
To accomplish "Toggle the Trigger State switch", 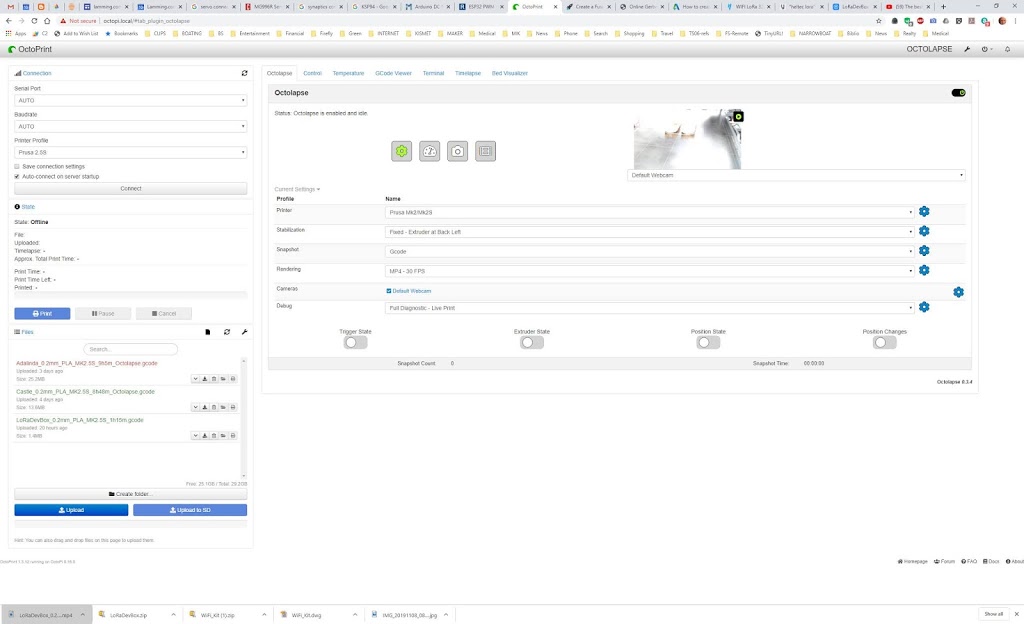I will click(x=355, y=342).
